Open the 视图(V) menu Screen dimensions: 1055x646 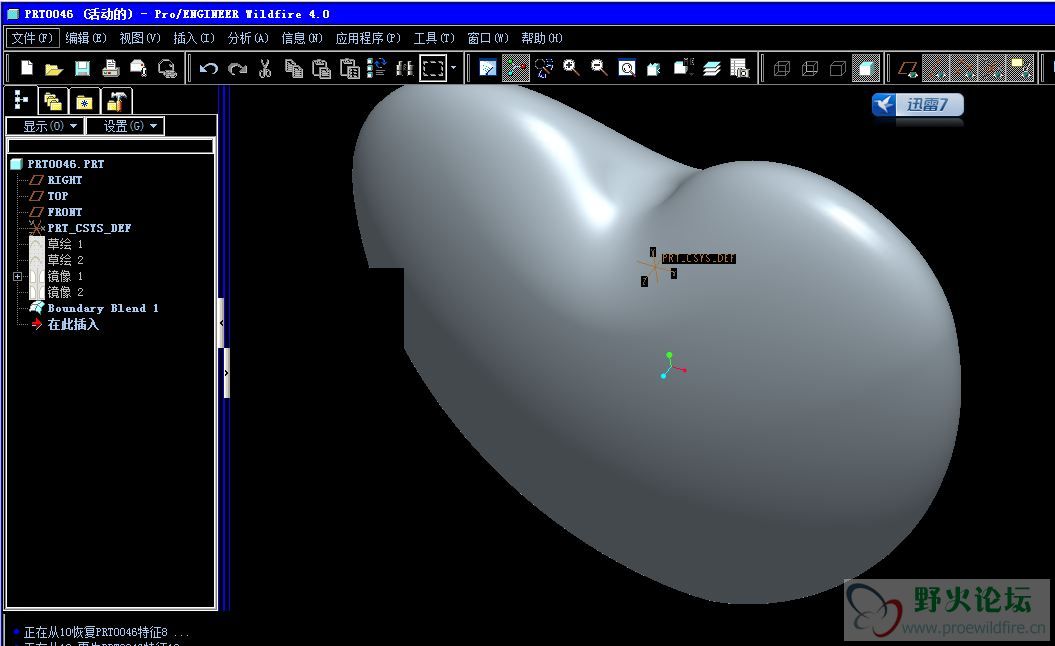click(140, 38)
